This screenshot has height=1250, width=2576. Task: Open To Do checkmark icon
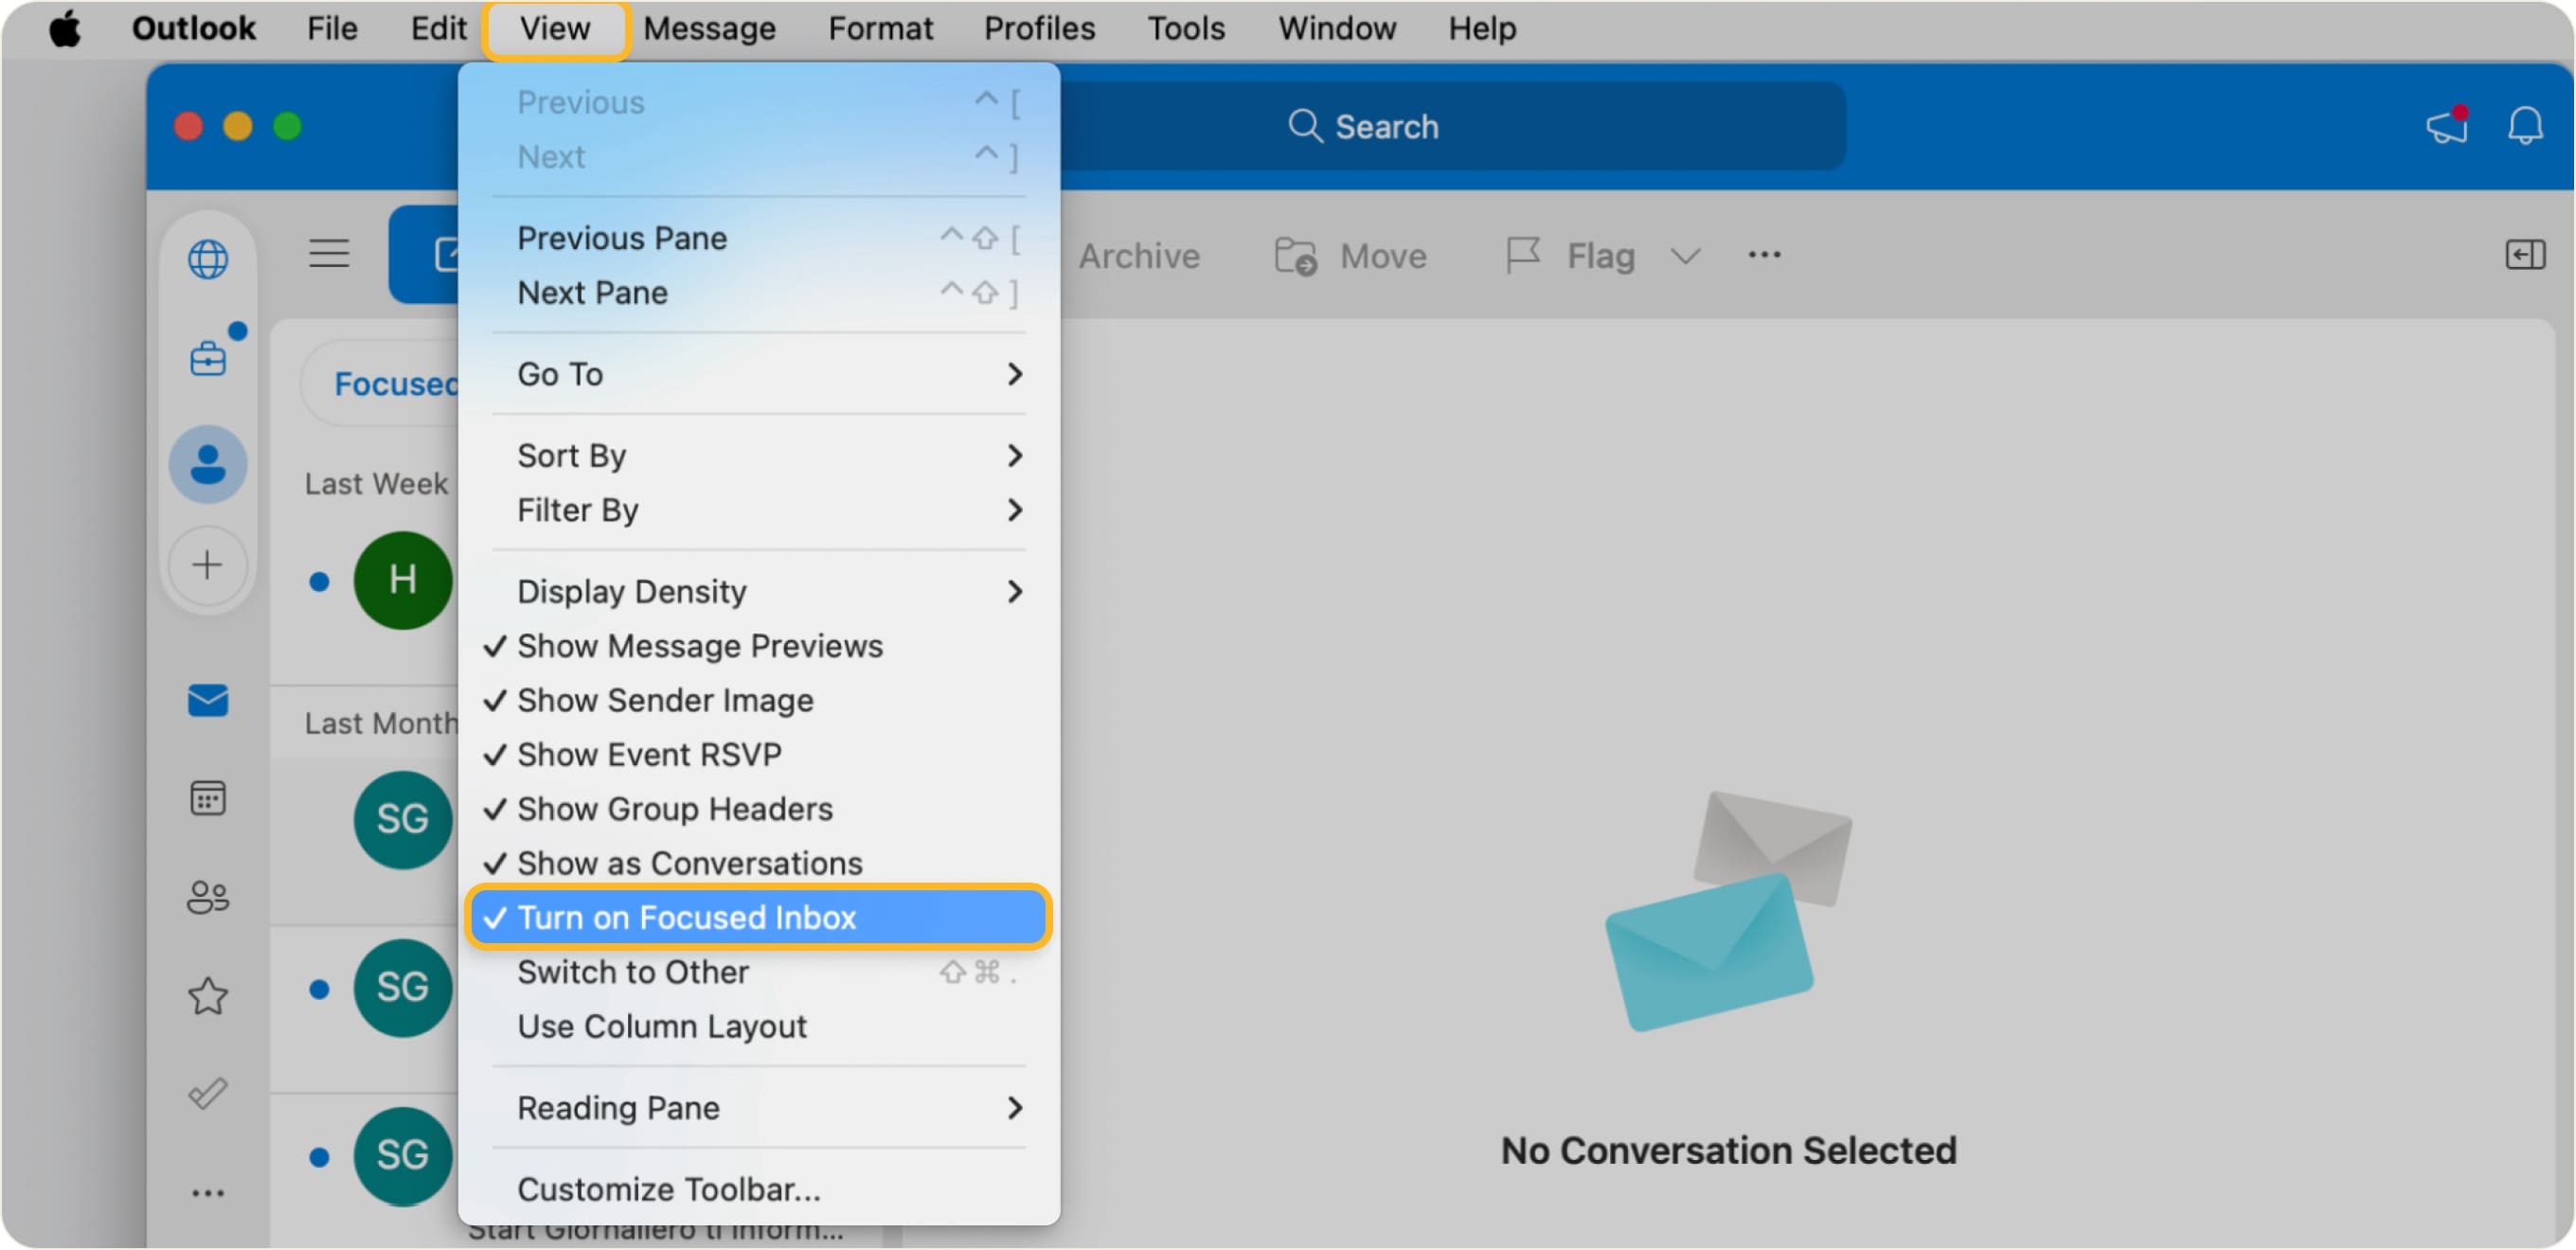(208, 1093)
